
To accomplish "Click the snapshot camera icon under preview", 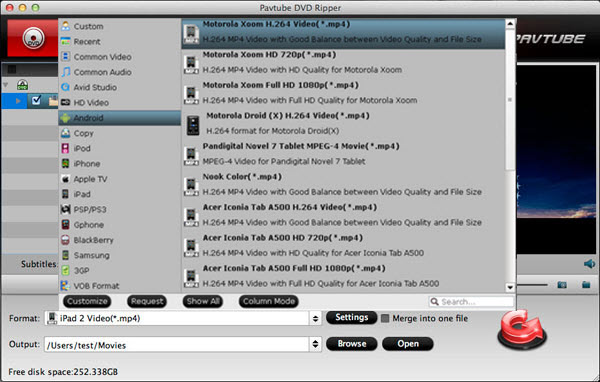I will click(562, 285).
